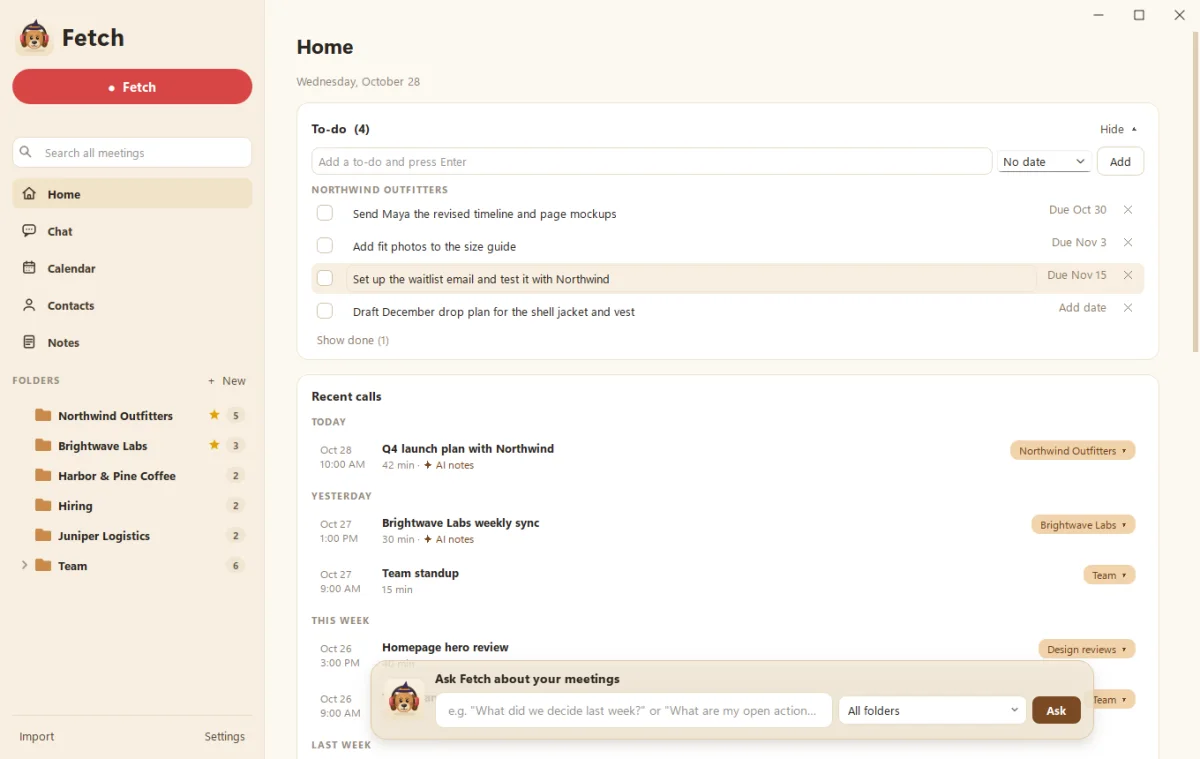Click the red Fetch record button
1200x759 pixels.
(132, 87)
